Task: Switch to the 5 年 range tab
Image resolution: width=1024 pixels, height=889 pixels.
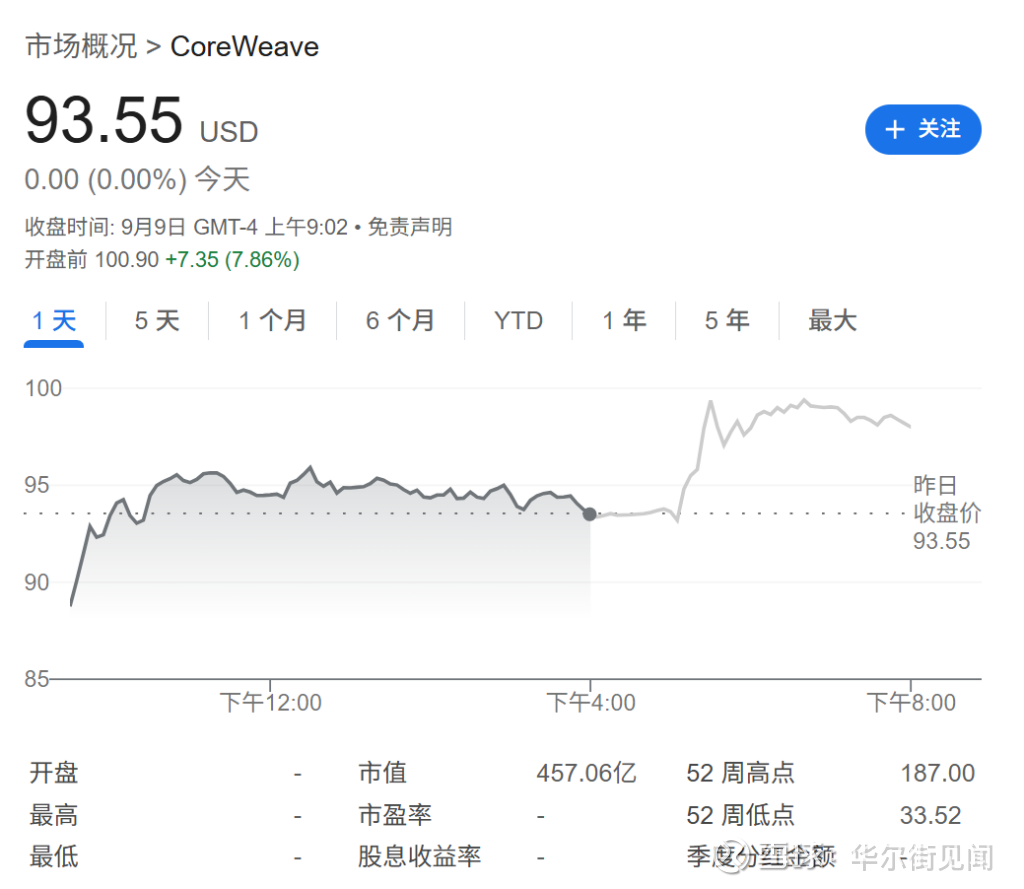Action: click(727, 321)
